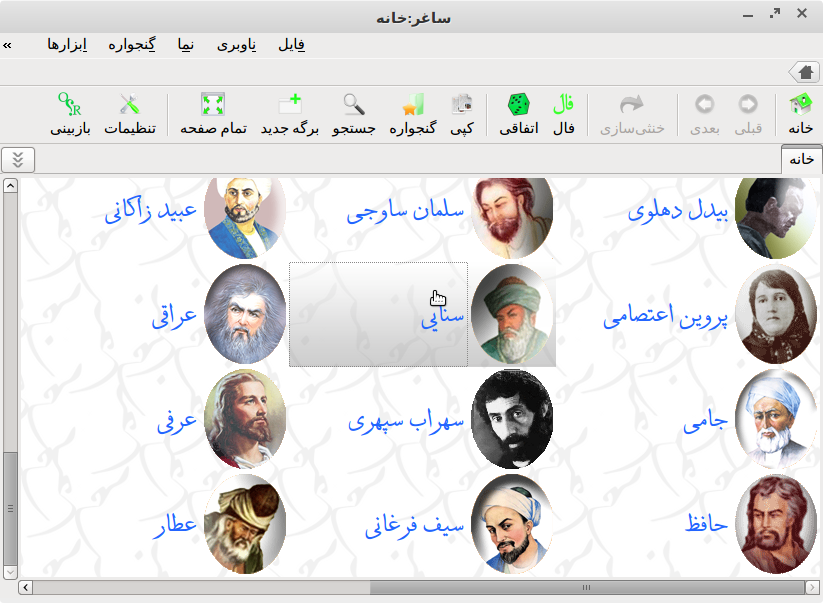Viewport: 823px width, 603px height.
Task: Open the سهراب سپهری poet link
Action: coord(406,421)
